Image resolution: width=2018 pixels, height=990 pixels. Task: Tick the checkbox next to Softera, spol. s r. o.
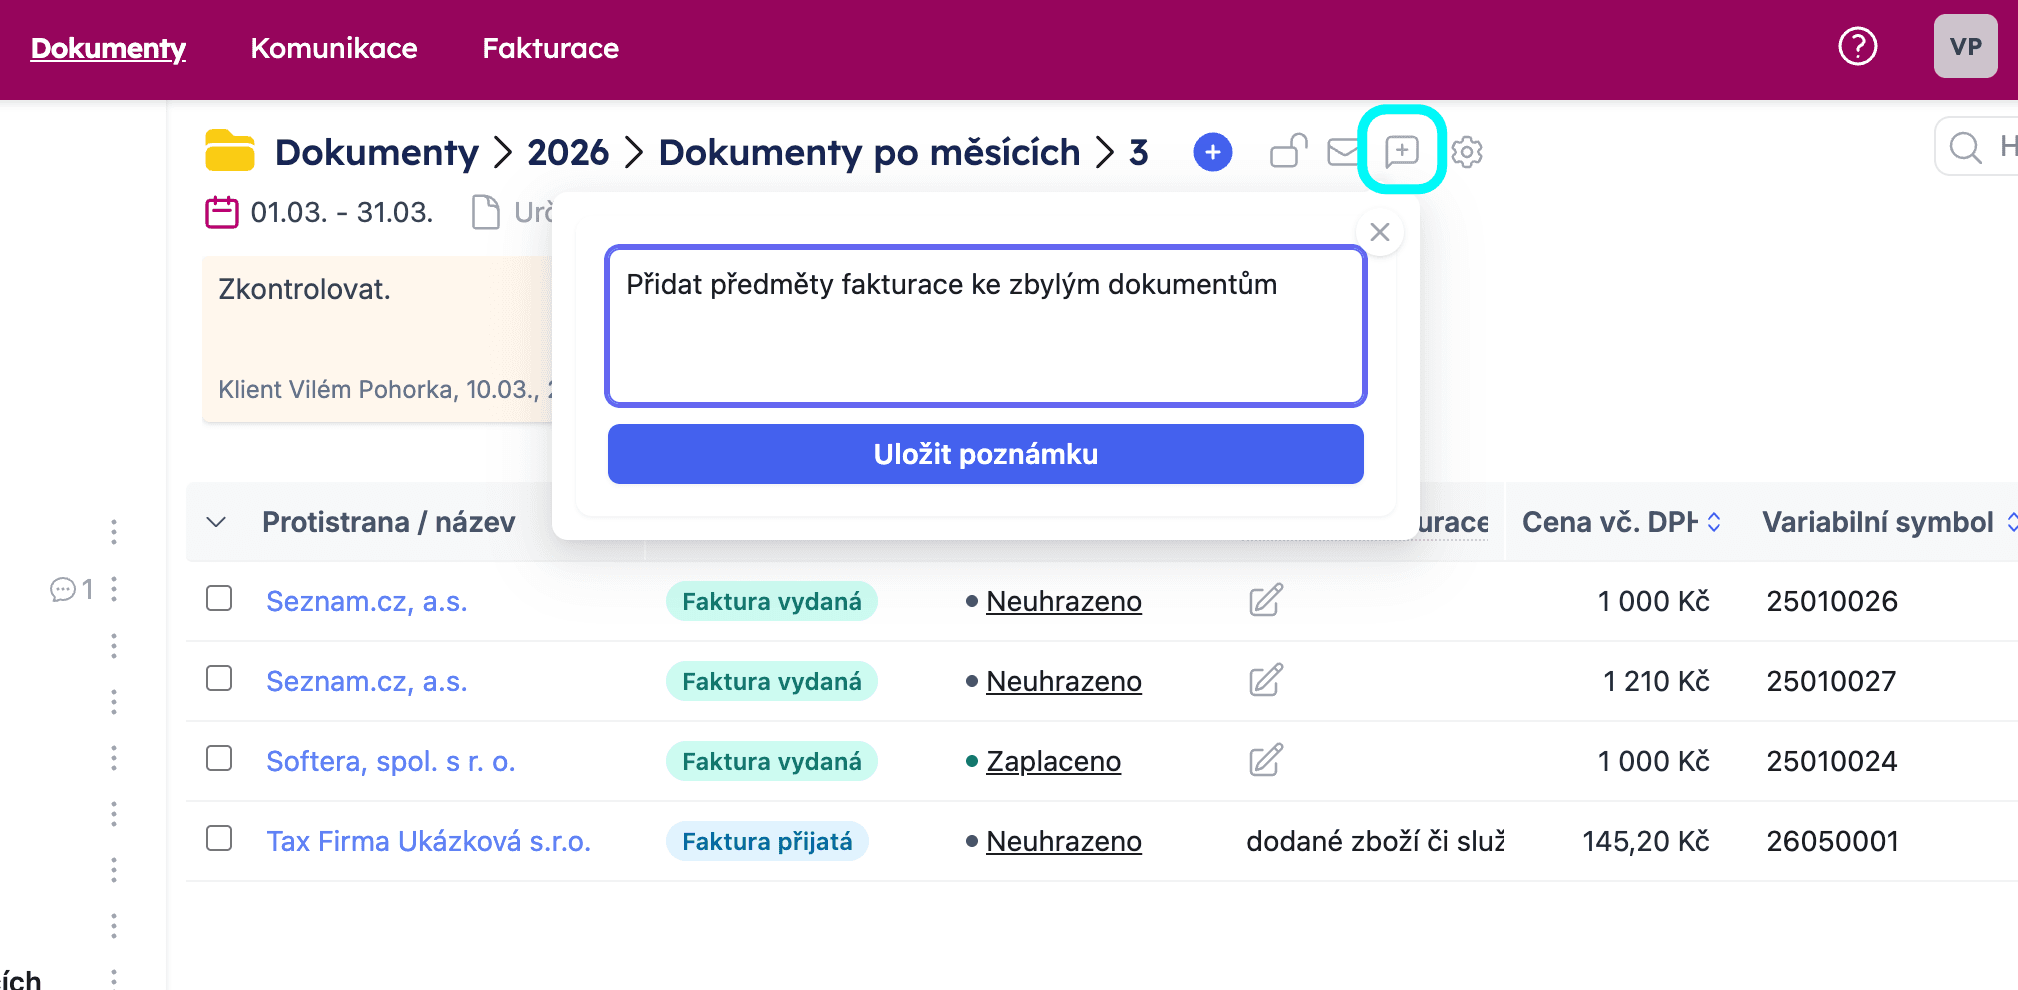point(219,760)
